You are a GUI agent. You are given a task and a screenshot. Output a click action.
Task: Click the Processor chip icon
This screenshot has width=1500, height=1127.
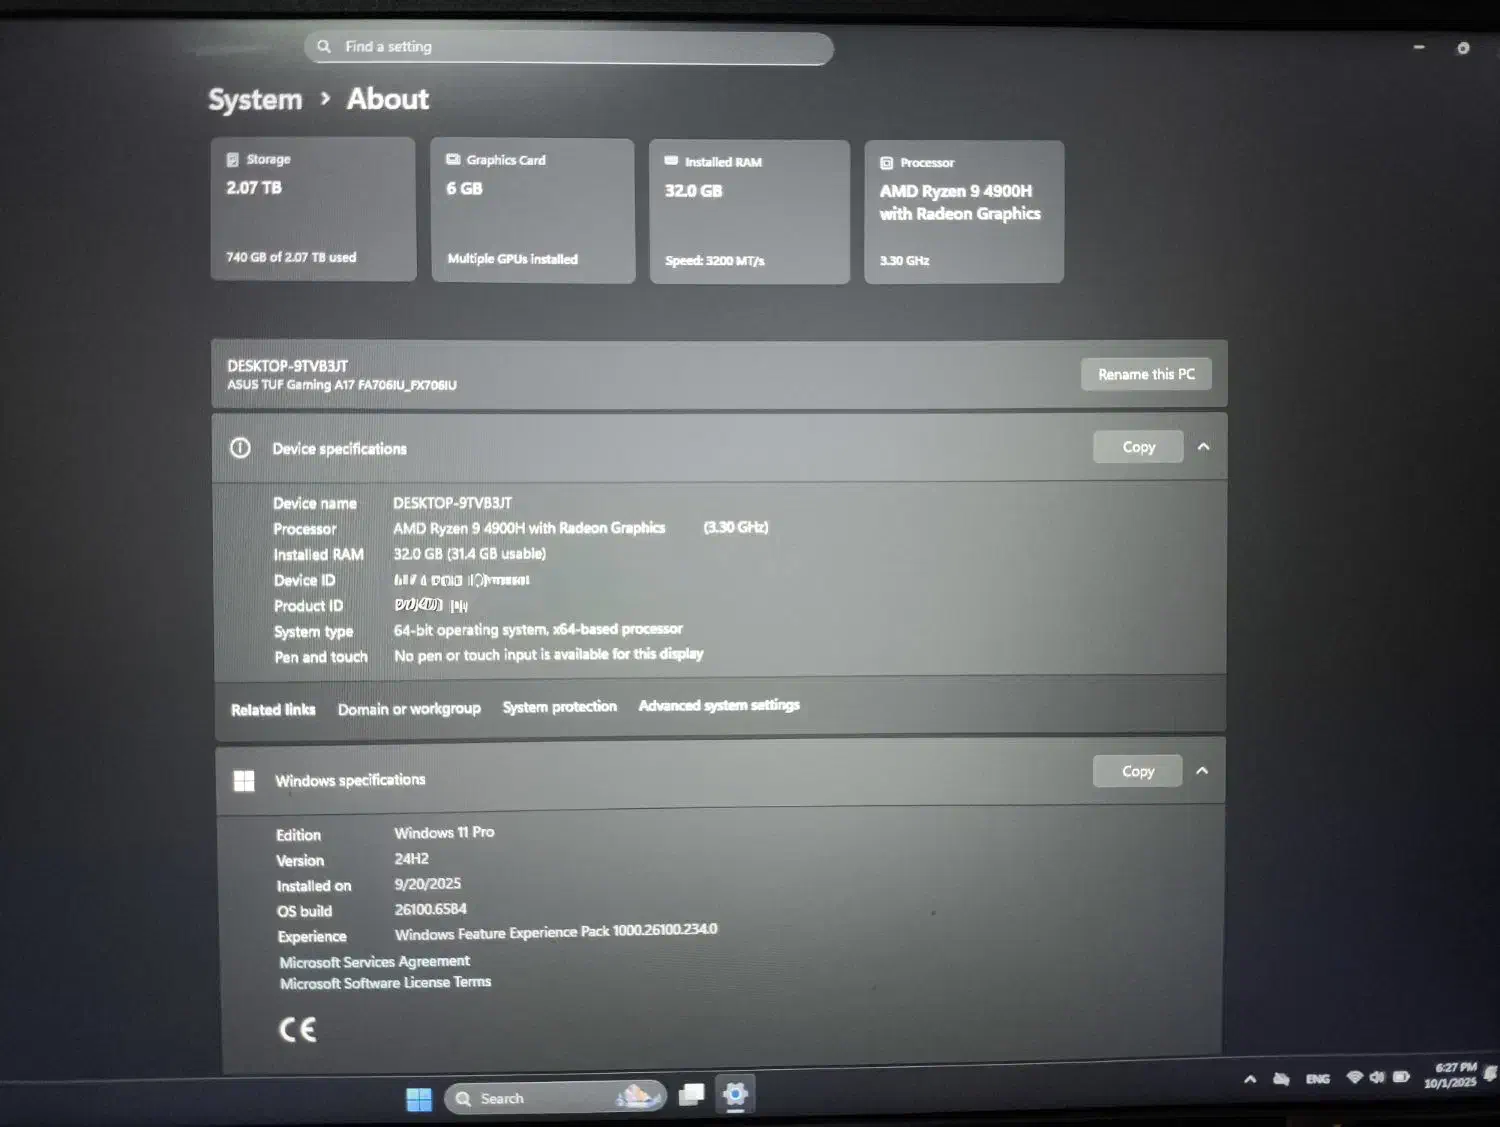pos(886,163)
